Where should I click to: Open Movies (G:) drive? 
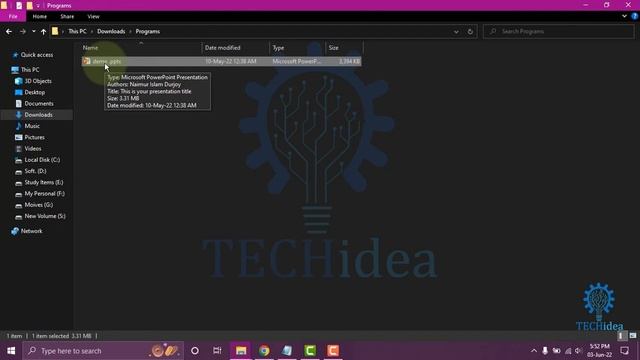click(x=38, y=205)
